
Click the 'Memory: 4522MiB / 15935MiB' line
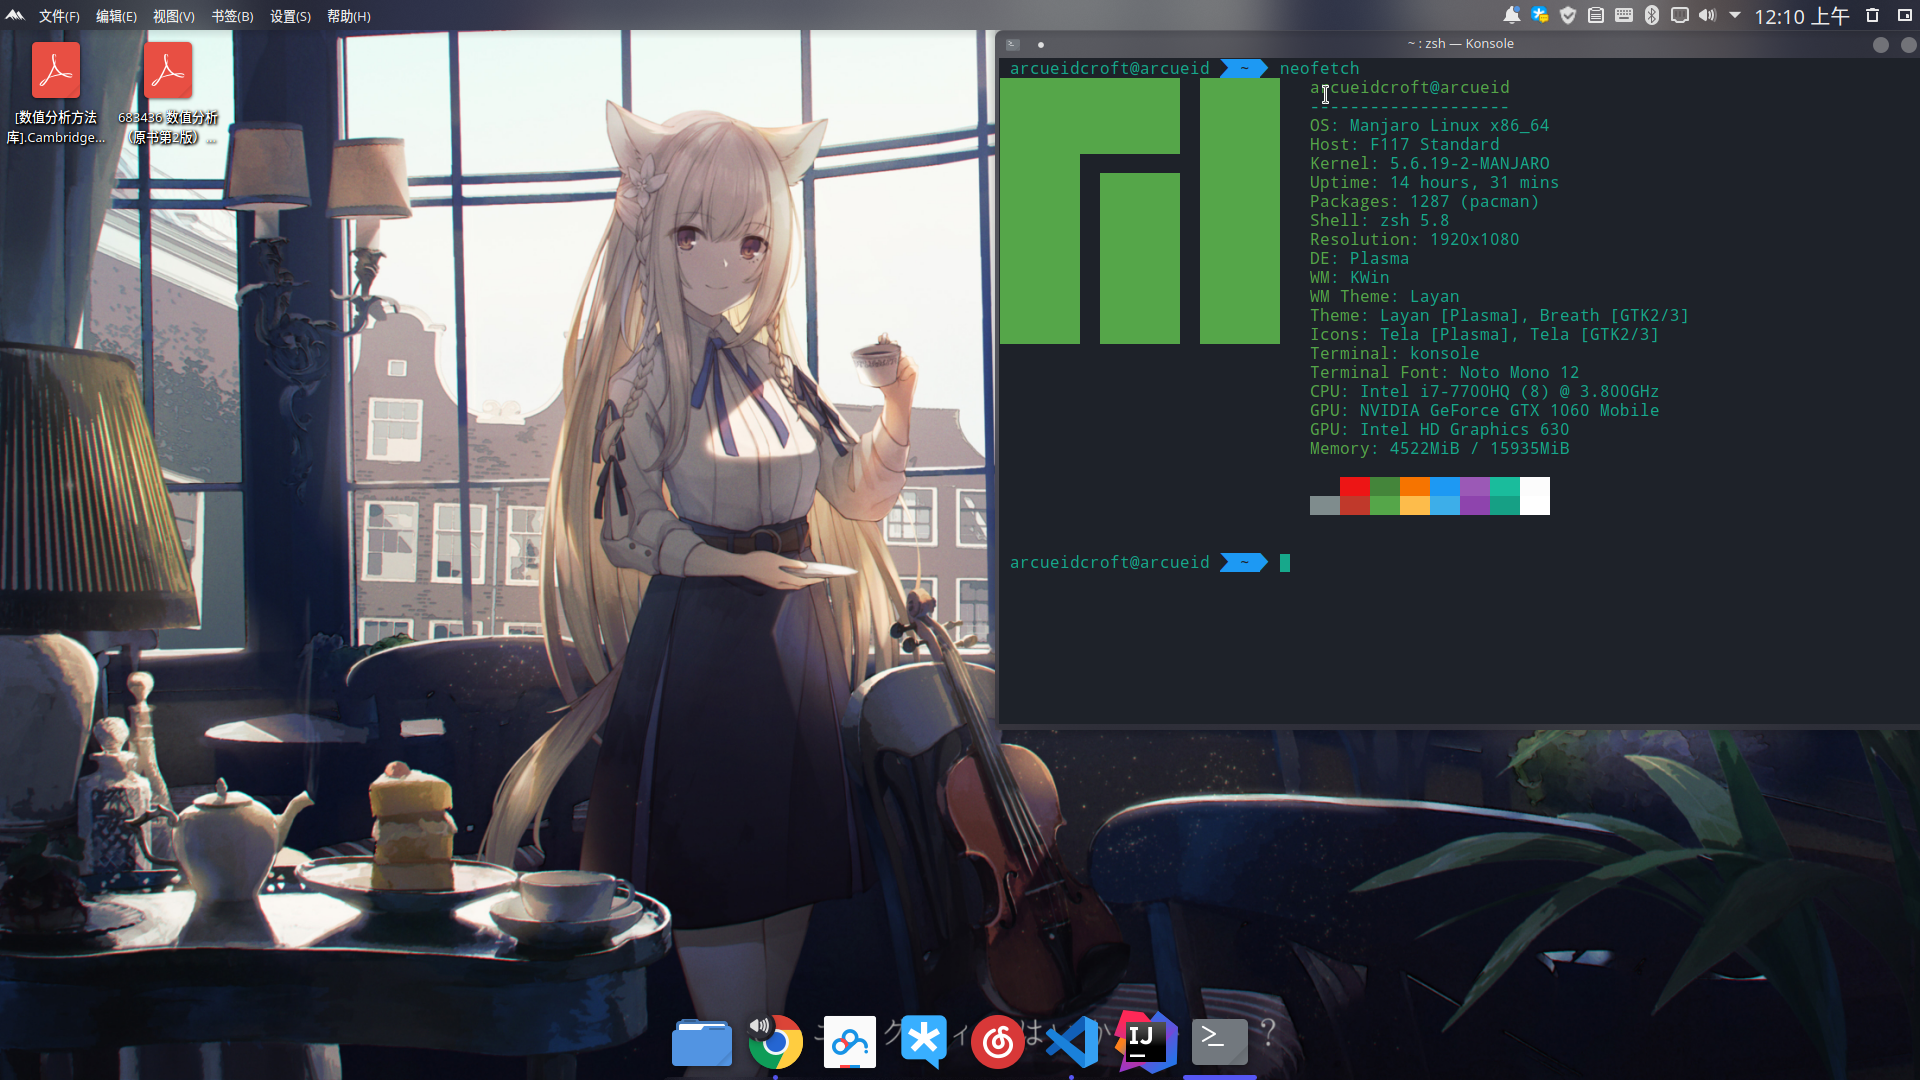click(1439, 448)
